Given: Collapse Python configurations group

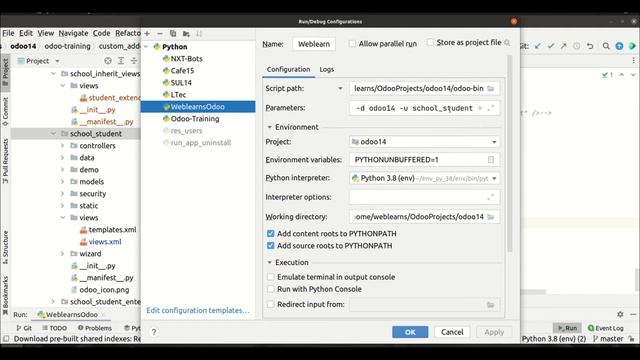Looking at the screenshot, I should [146, 47].
